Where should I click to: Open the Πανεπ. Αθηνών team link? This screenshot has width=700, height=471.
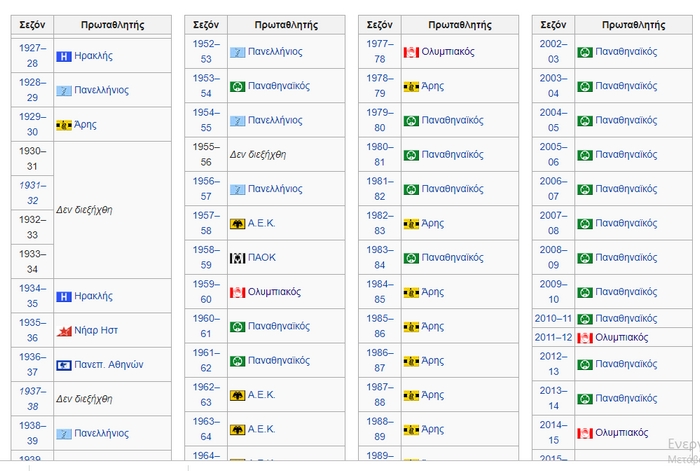pos(109,365)
